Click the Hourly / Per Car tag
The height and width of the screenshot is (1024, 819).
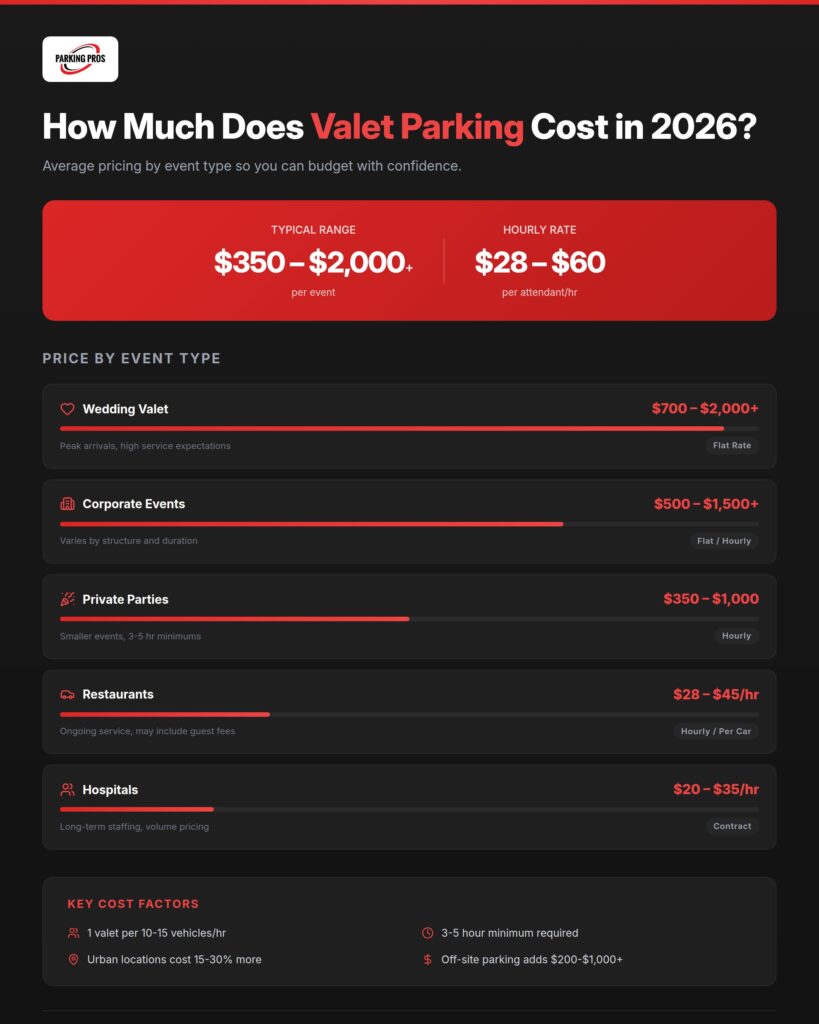(716, 731)
